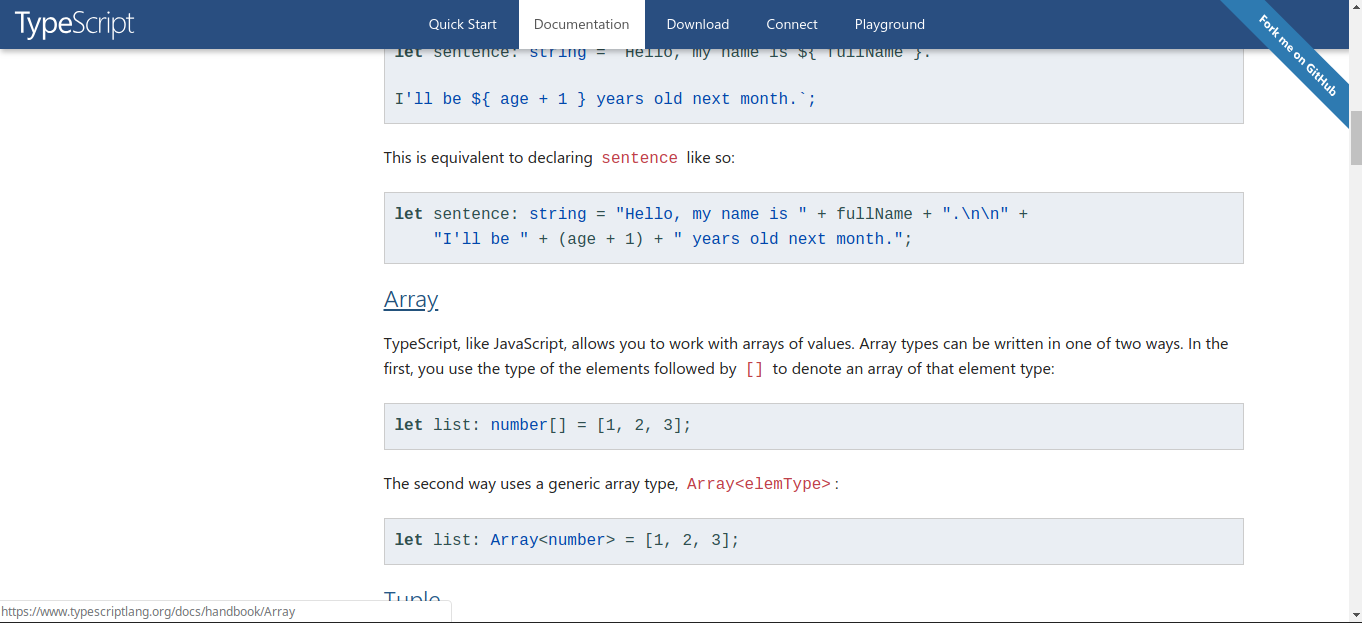Open the Quick Start page
The image size is (1362, 623).
[463, 24]
